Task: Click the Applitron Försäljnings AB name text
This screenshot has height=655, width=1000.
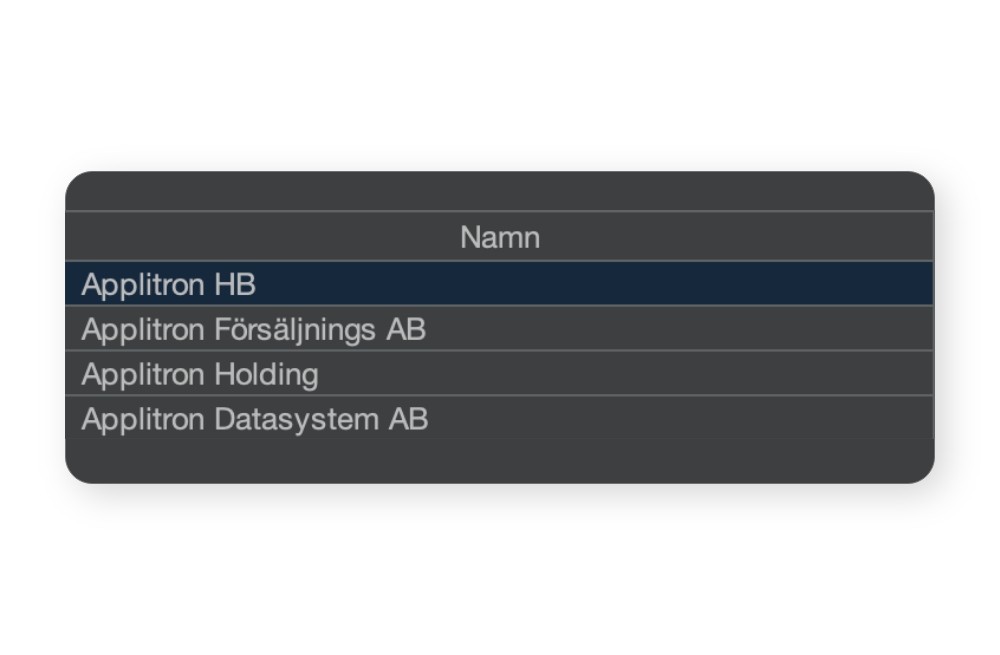Action: (253, 330)
